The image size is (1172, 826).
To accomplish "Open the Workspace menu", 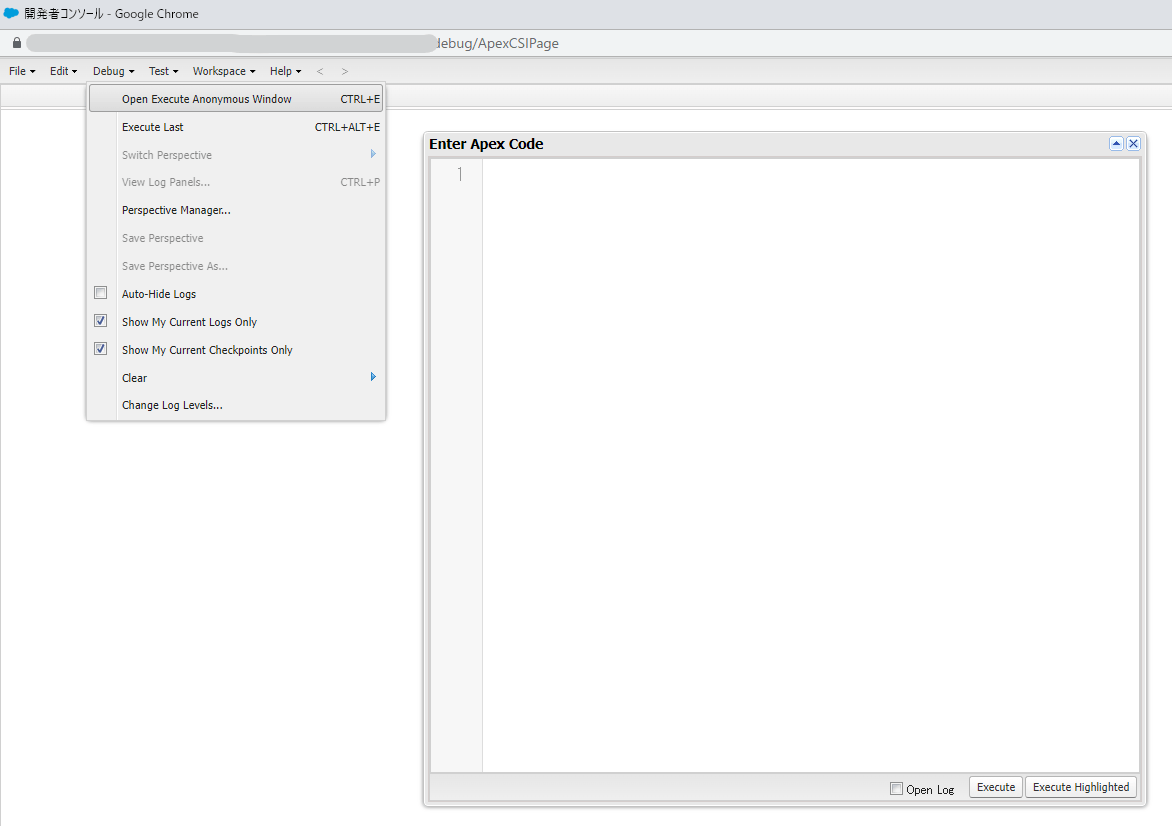I will [x=223, y=71].
